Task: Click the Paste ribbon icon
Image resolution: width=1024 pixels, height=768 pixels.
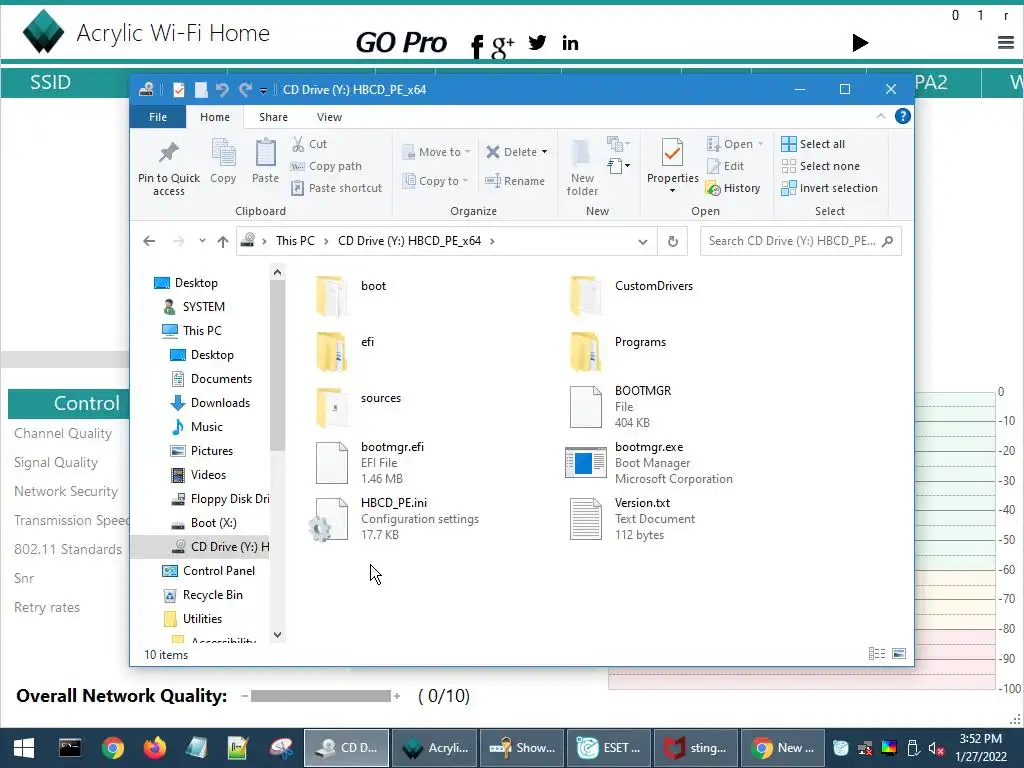Action: pos(265,153)
